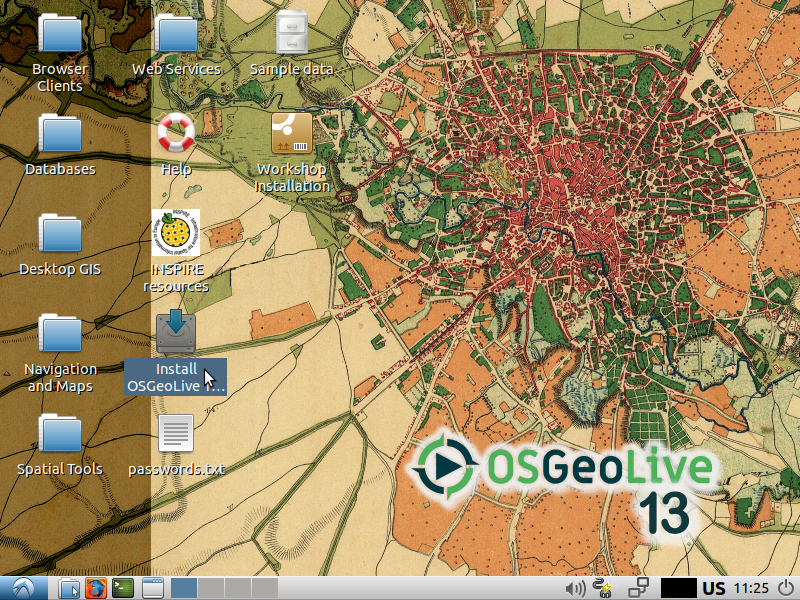The image size is (800, 600).
Task: Click the 'INSPIRE resources' label text
Action: (x=176, y=278)
